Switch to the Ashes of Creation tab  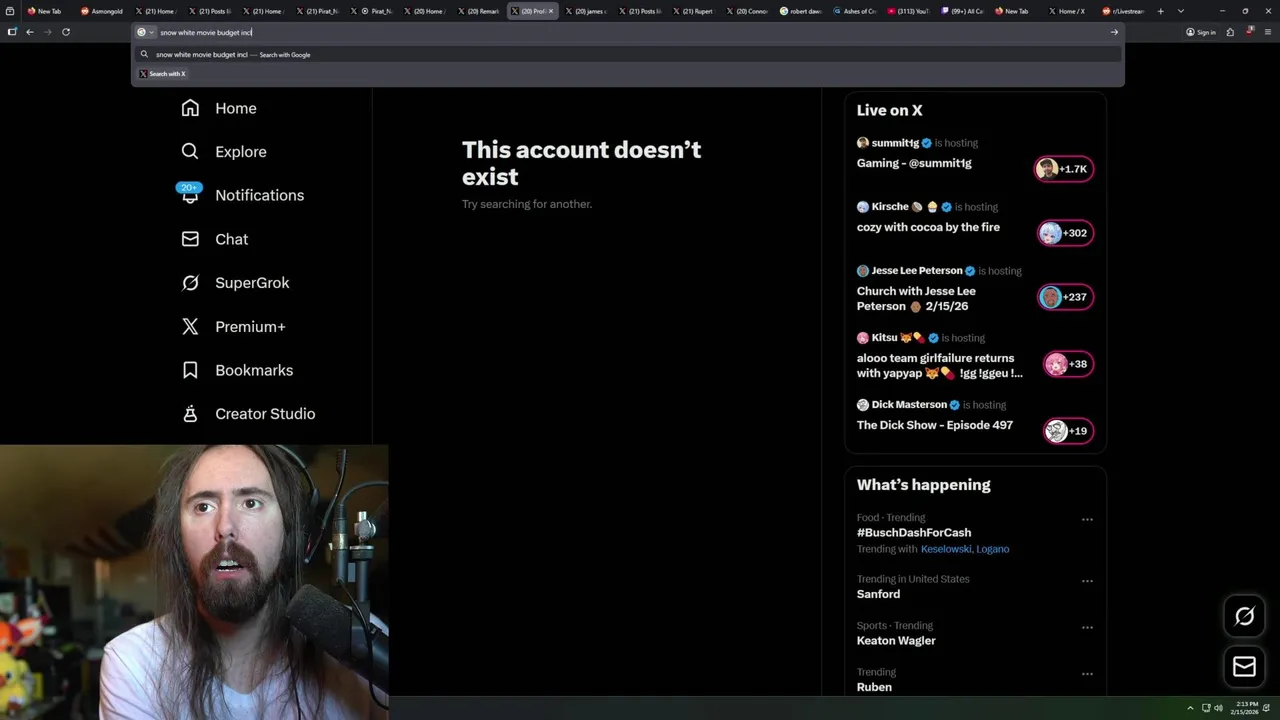coord(855,11)
